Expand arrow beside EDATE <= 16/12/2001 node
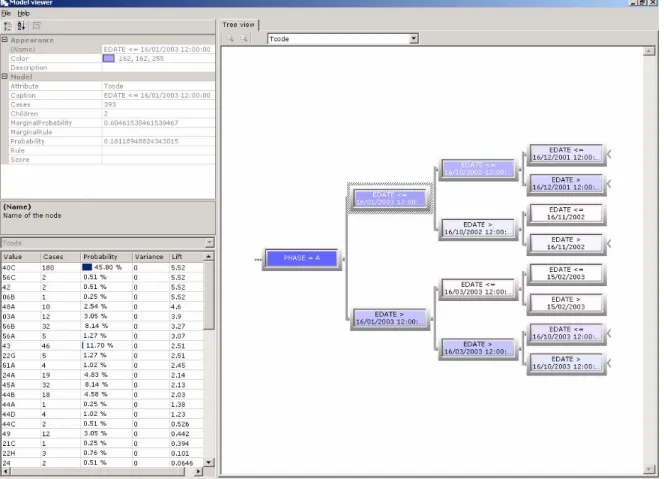 [609, 154]
